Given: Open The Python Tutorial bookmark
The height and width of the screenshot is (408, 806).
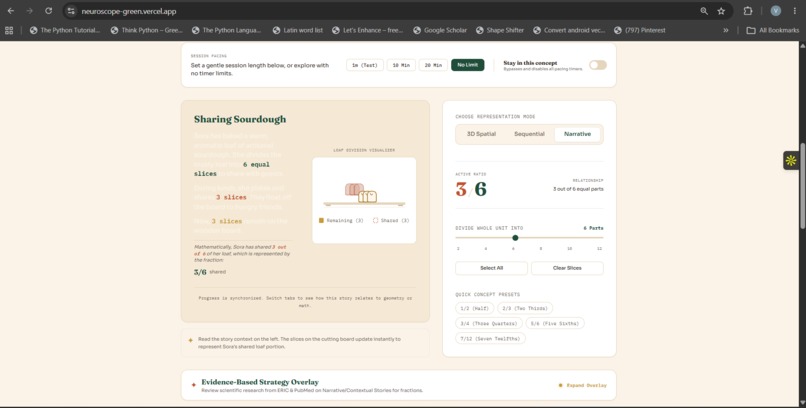Looking at the screenshot, I should (x=65, y=30).
